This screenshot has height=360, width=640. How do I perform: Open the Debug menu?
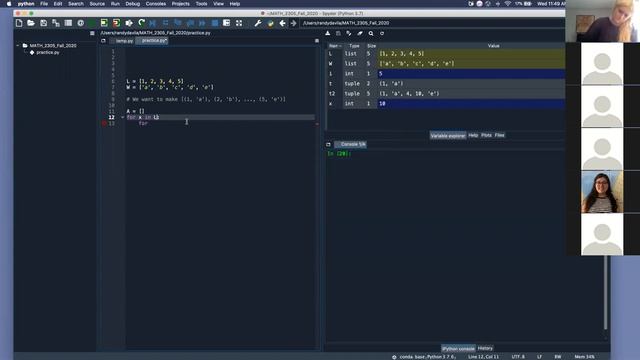click(x=133, y=4)
